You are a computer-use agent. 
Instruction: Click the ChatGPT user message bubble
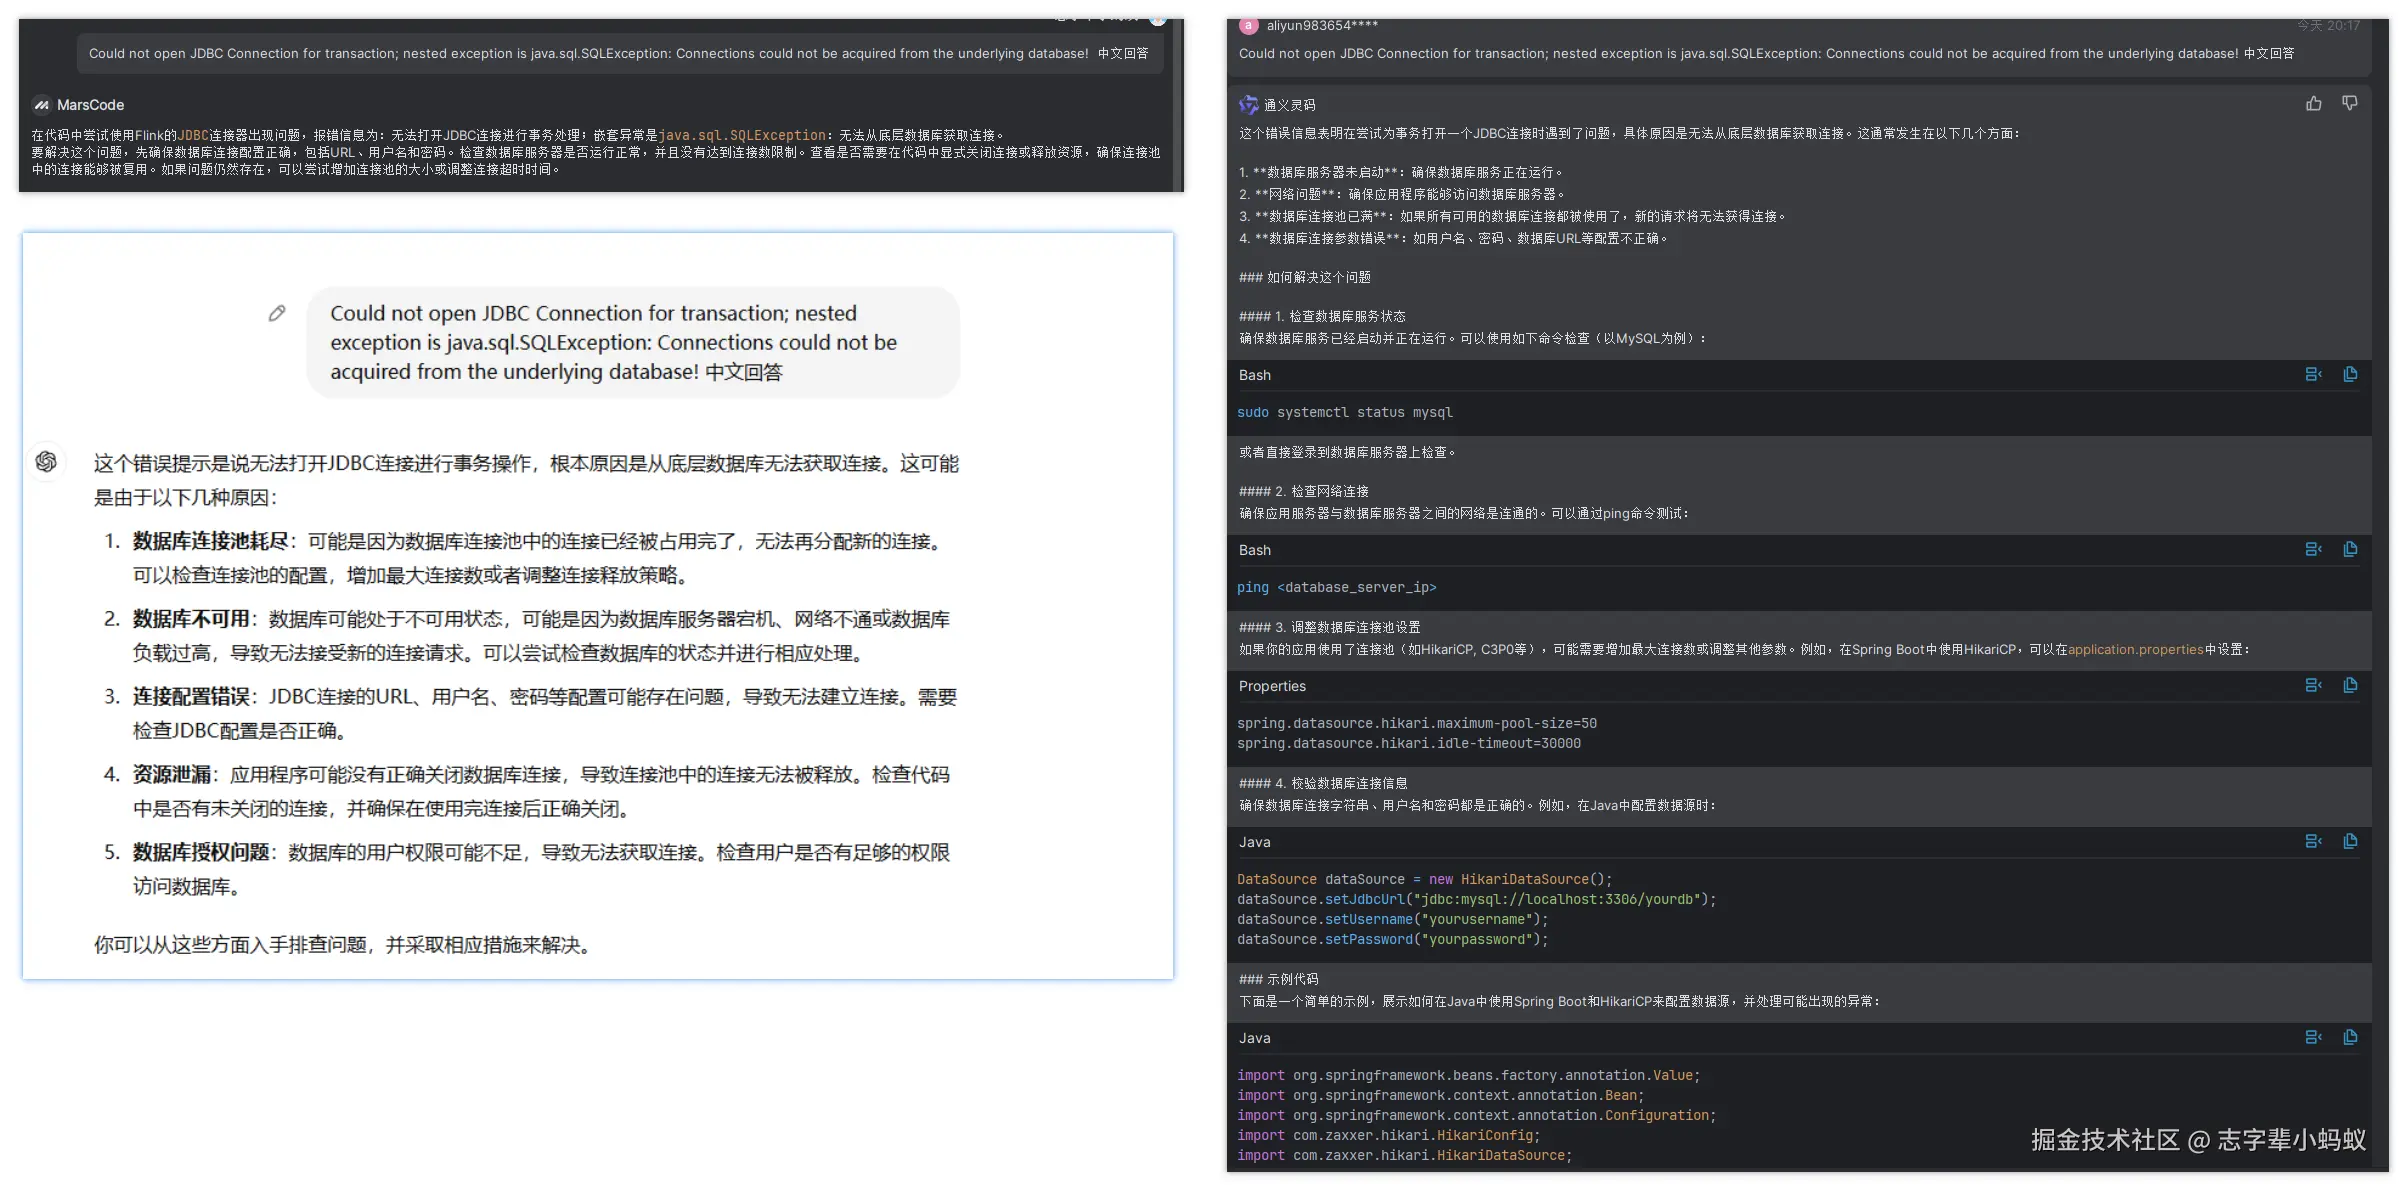(632, 342)
